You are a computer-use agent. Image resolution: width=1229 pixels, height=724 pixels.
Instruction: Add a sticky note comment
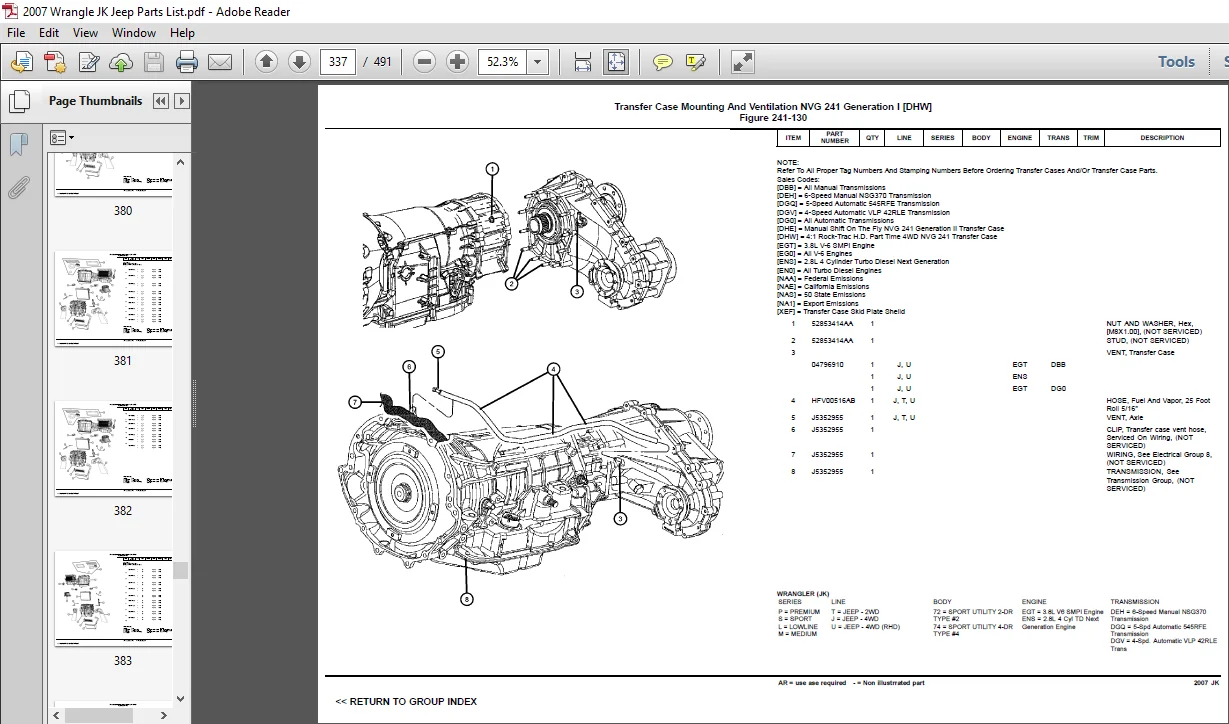coord(662,62)
